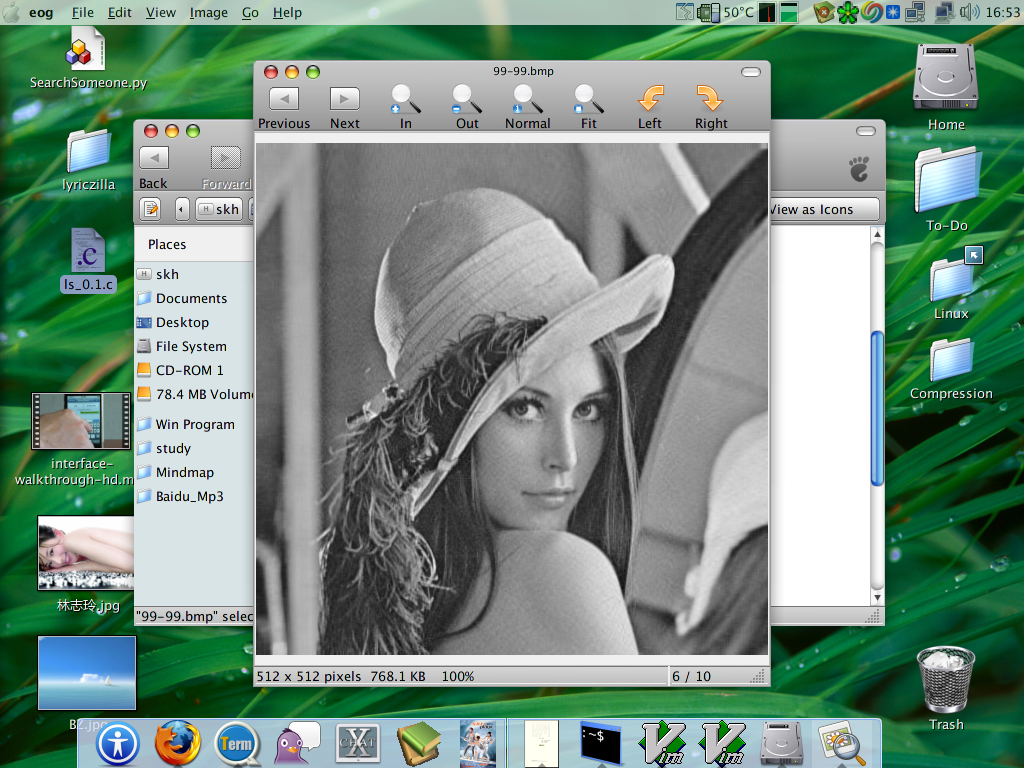Zoom Out of the image
The image size is (1024, 768).
point(467,107)
